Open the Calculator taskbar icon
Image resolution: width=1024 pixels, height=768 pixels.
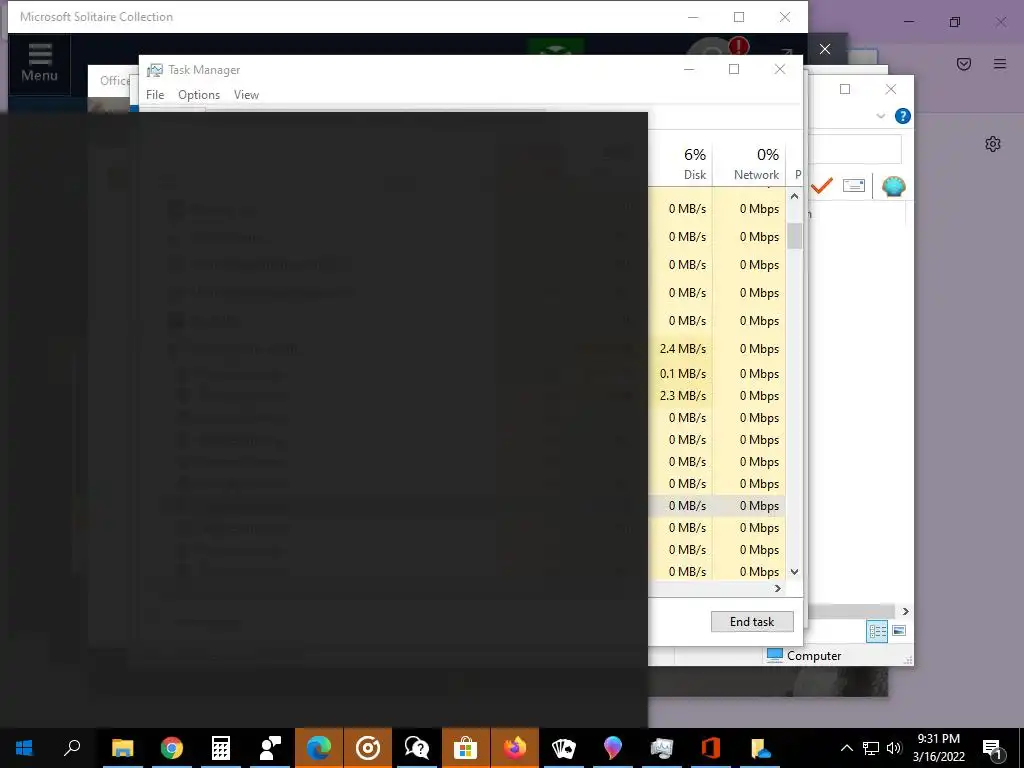click(221, 748)
